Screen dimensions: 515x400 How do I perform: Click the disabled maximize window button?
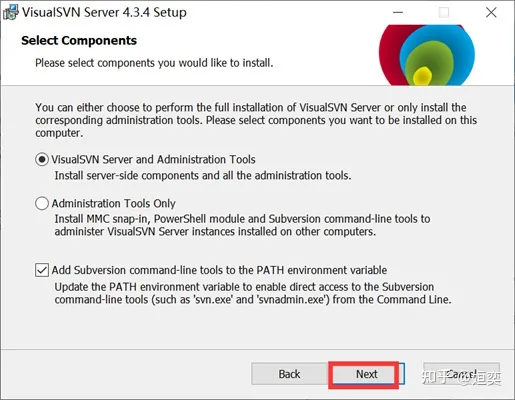point(444,13)
